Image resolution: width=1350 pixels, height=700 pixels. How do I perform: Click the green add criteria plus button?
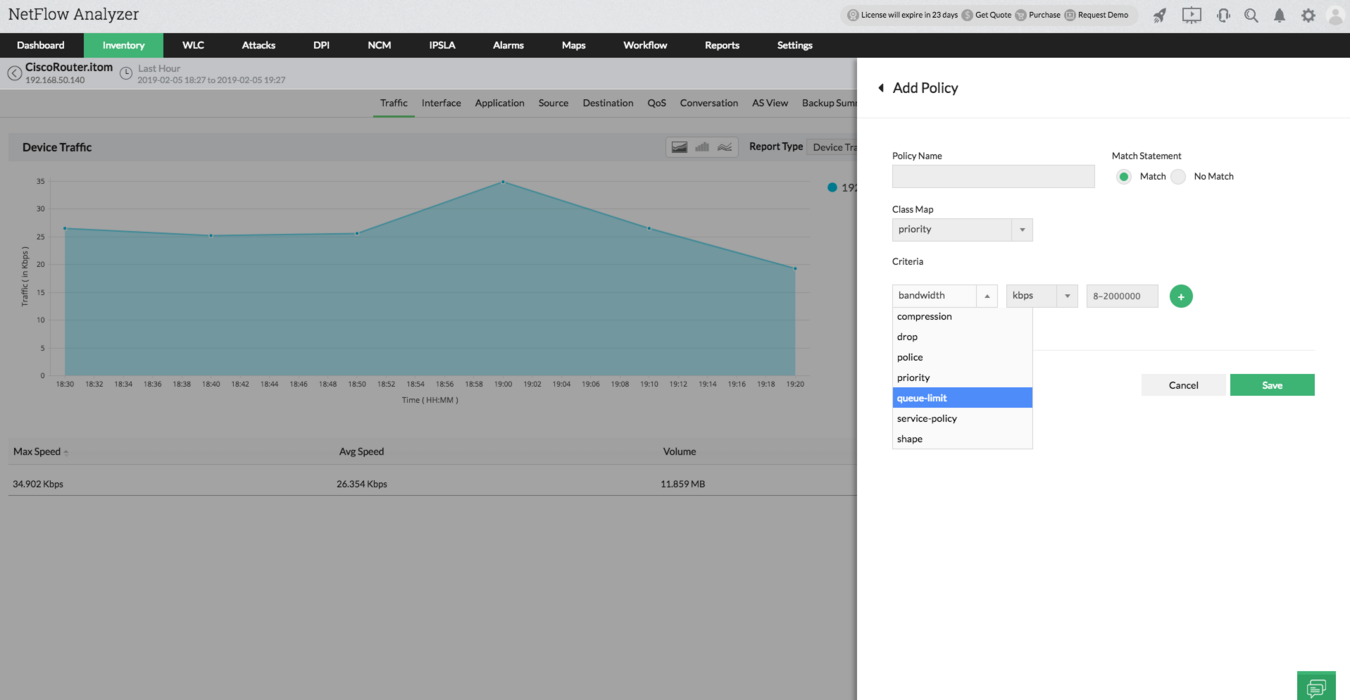click(1181, 296)
